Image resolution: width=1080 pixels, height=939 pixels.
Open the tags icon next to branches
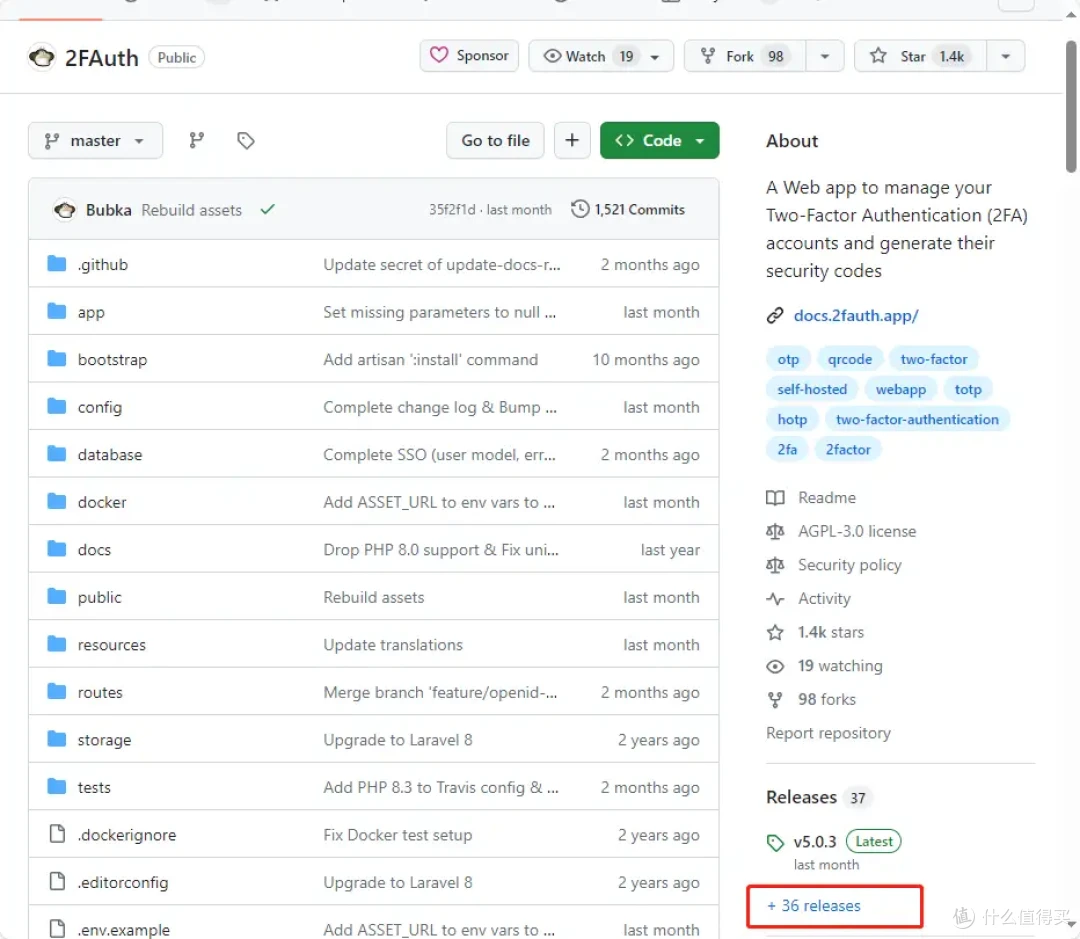pos(246,141)
